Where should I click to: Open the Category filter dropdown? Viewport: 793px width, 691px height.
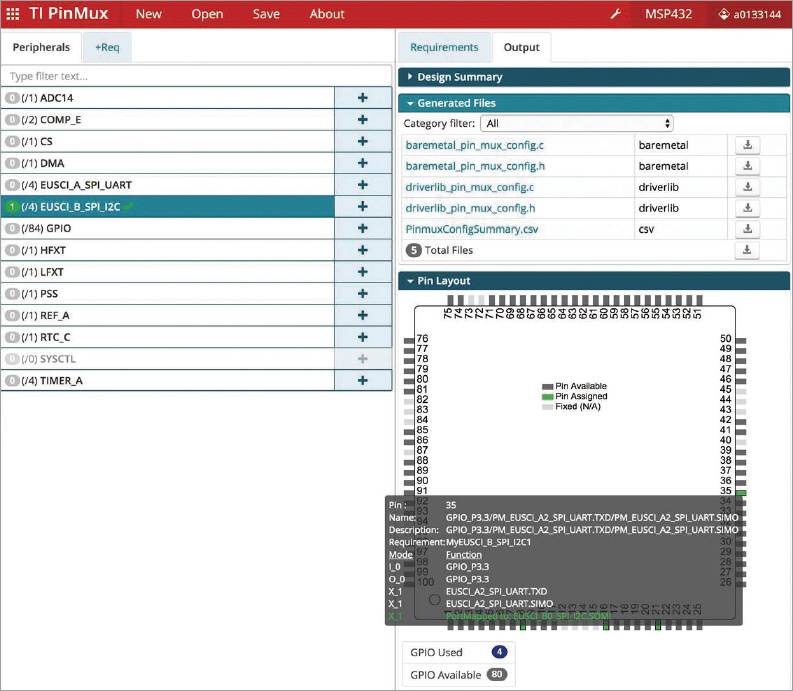tap(577, 123)
